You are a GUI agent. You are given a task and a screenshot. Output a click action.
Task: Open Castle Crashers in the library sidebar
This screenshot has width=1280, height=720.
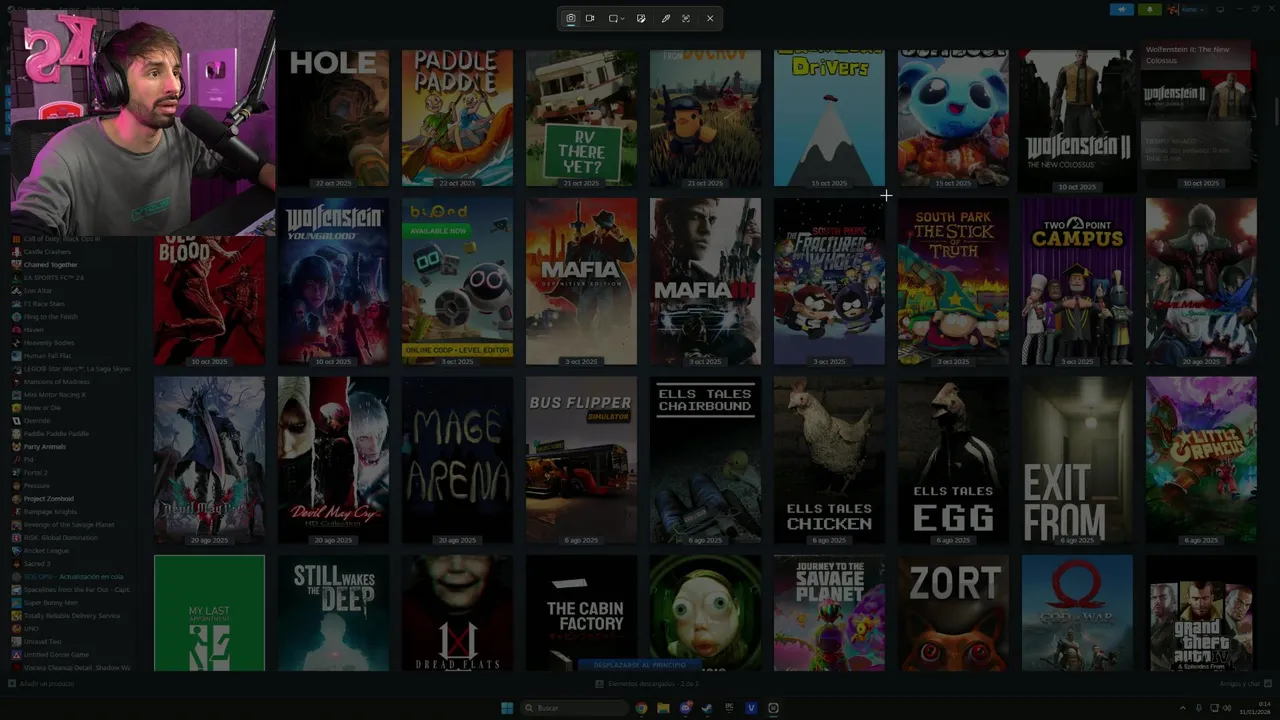pos(48,252)
